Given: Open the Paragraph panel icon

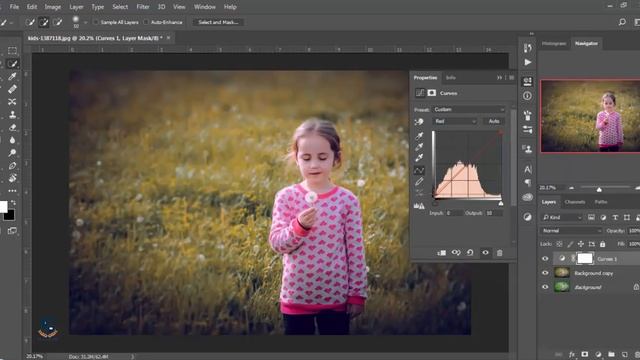Looking at the screenshot, I should click(x=528, y=182).
